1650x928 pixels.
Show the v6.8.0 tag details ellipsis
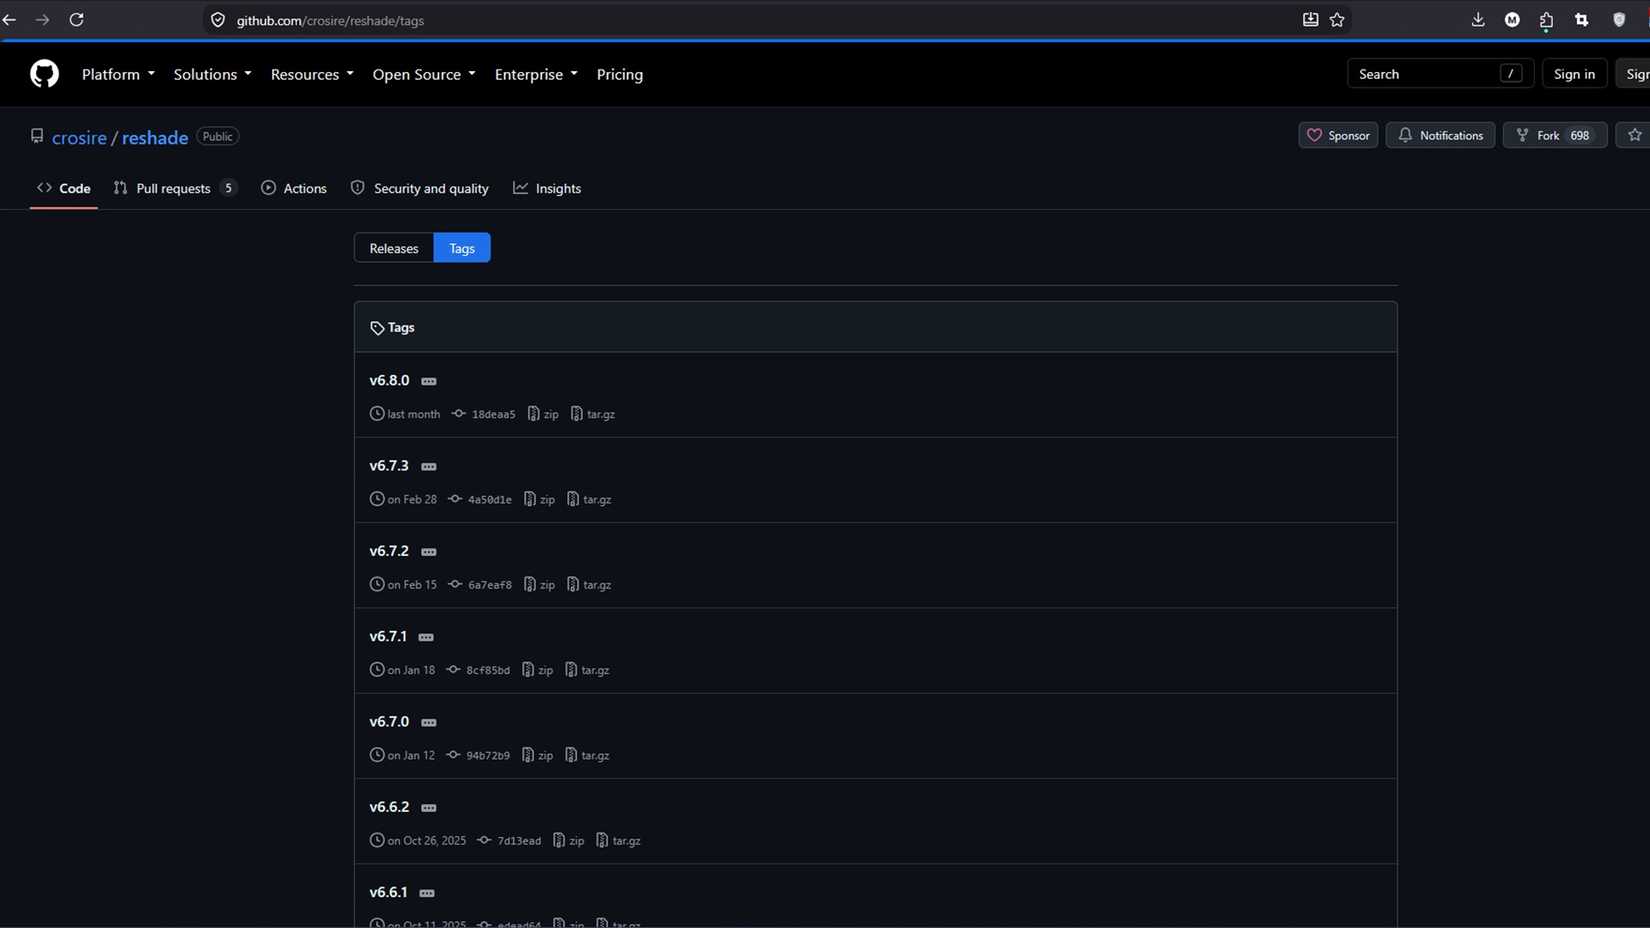click(x=429, y=381)
